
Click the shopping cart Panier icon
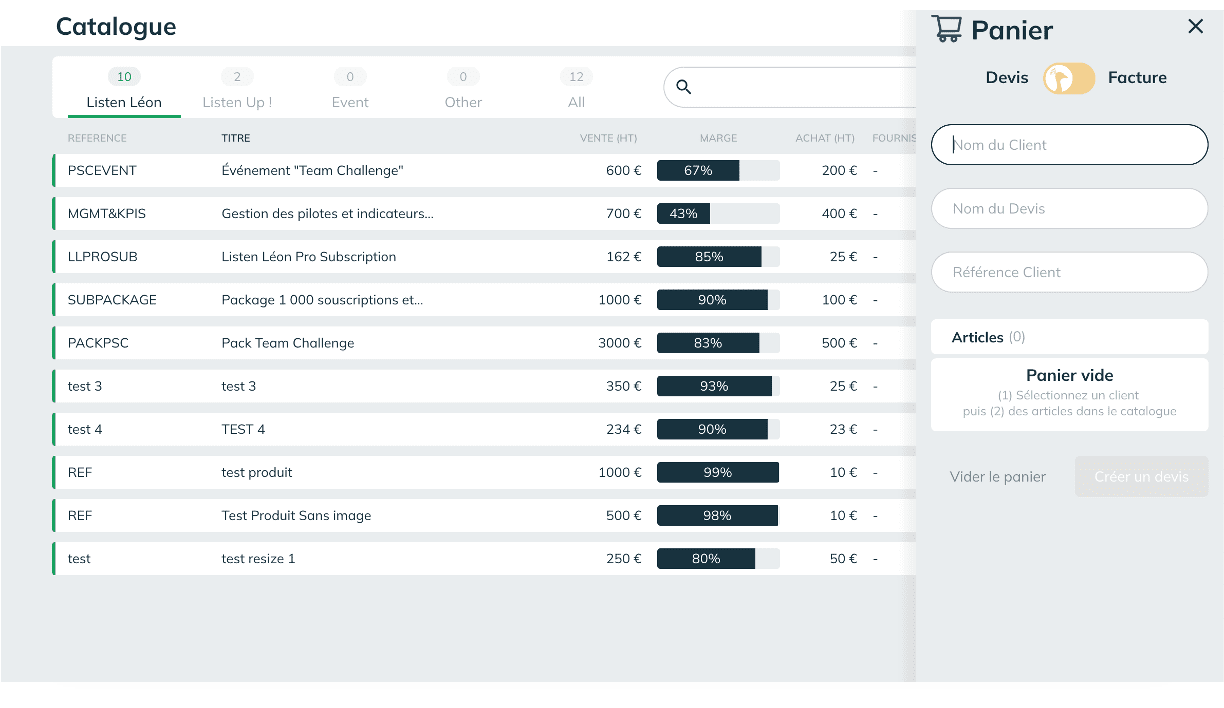[x=946, y=28]
